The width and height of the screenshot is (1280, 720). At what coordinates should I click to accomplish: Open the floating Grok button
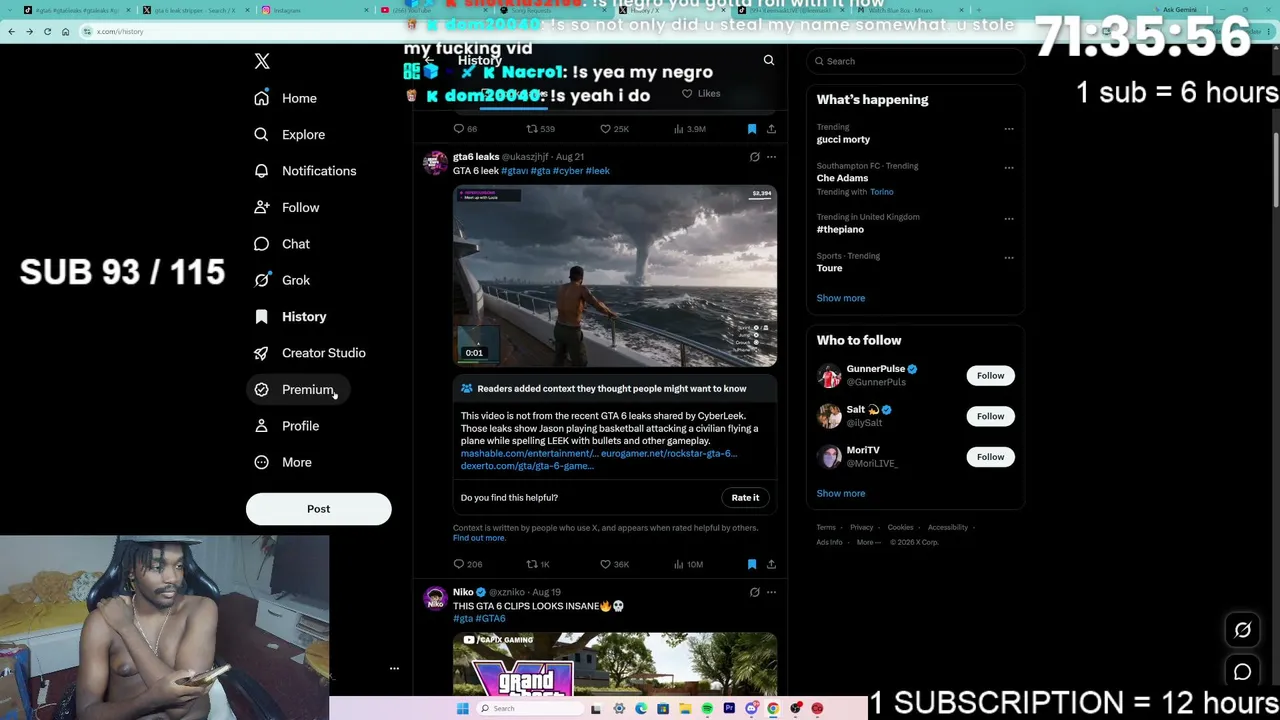click(x=1242, y=630)
